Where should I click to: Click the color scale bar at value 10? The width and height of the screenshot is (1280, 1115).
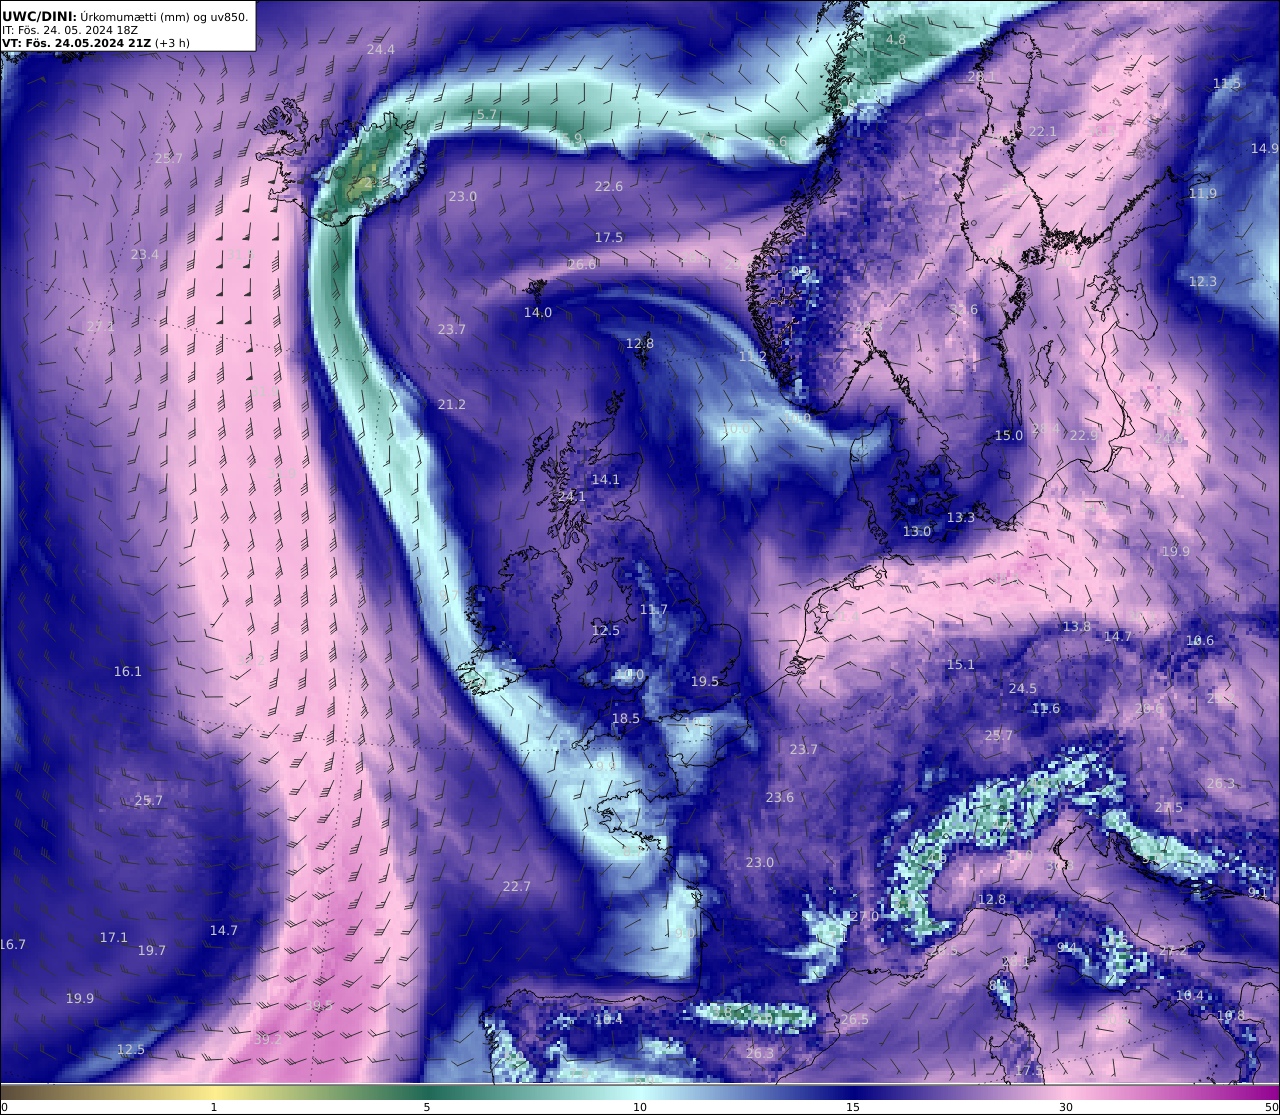[x=640, y=1092]
